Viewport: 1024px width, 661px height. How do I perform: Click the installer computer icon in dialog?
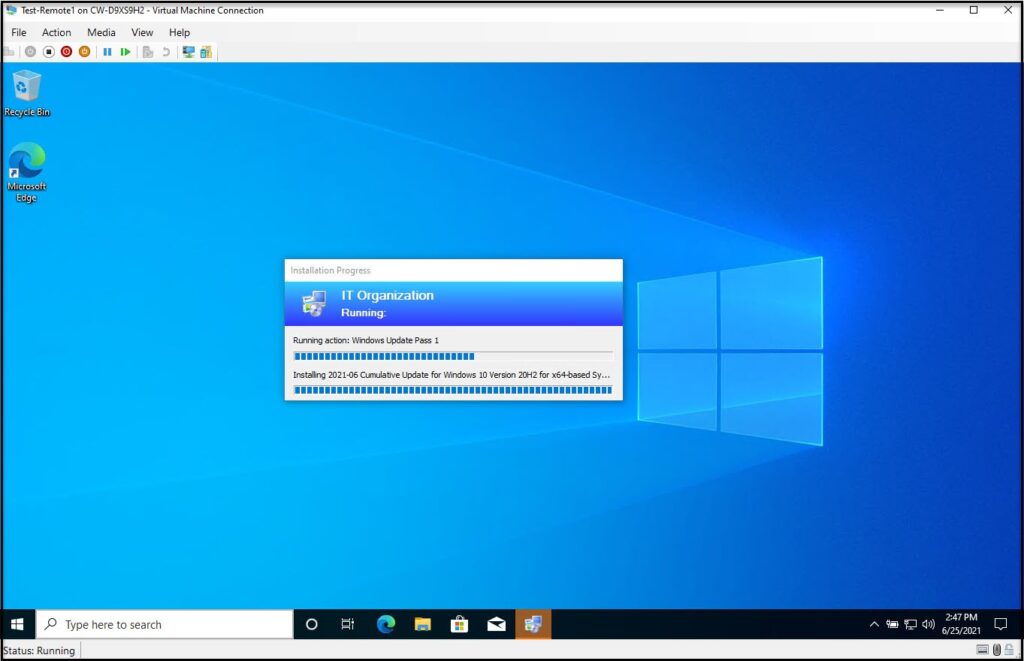coord(314,304)
